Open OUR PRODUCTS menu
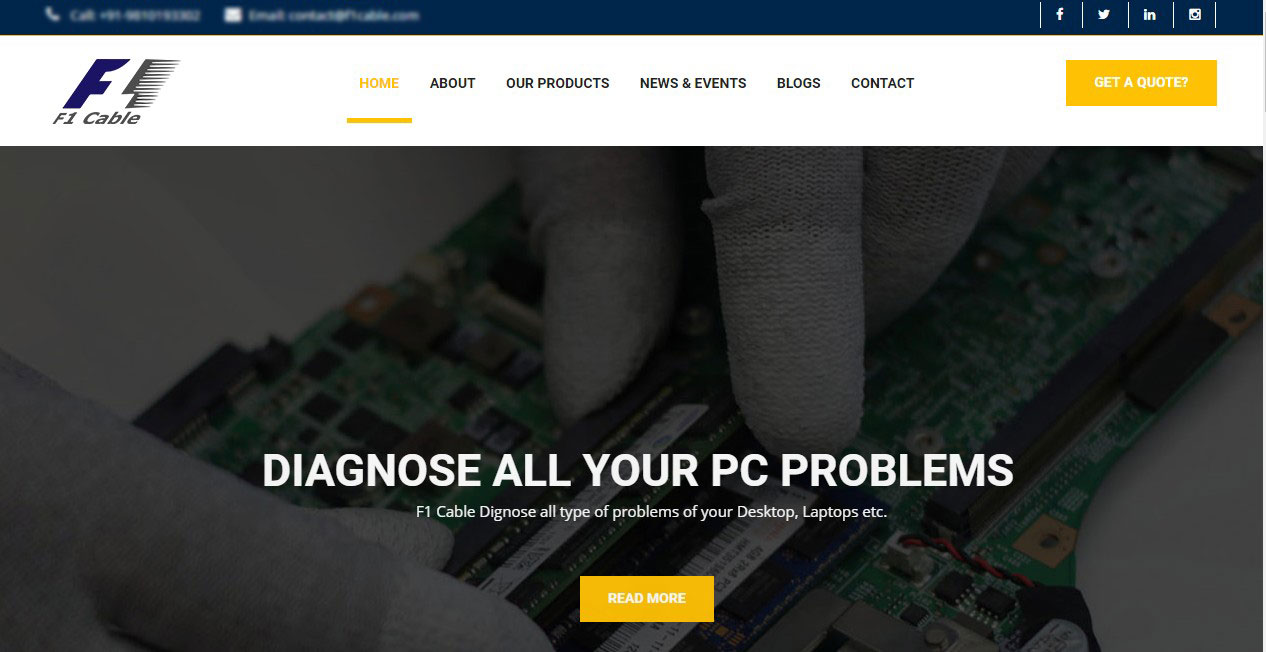Screen dimensions: 1266x652 (557, 83)
